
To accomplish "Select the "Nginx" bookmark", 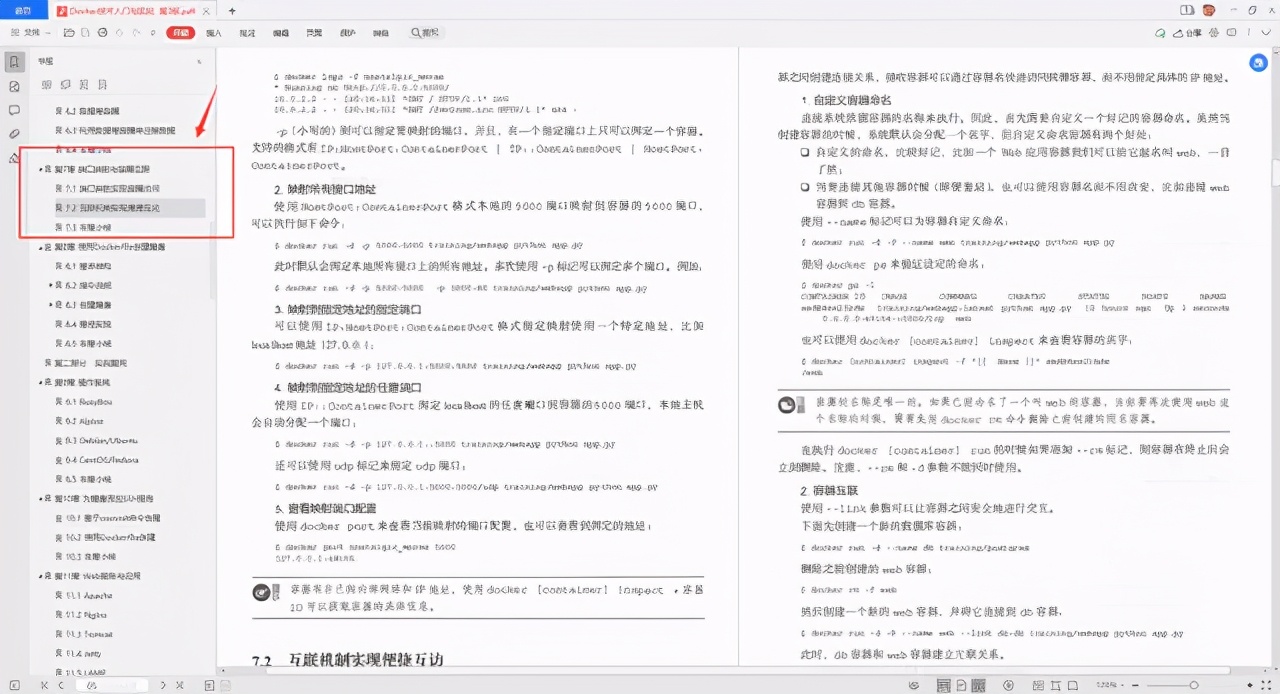I will (83, 614).
